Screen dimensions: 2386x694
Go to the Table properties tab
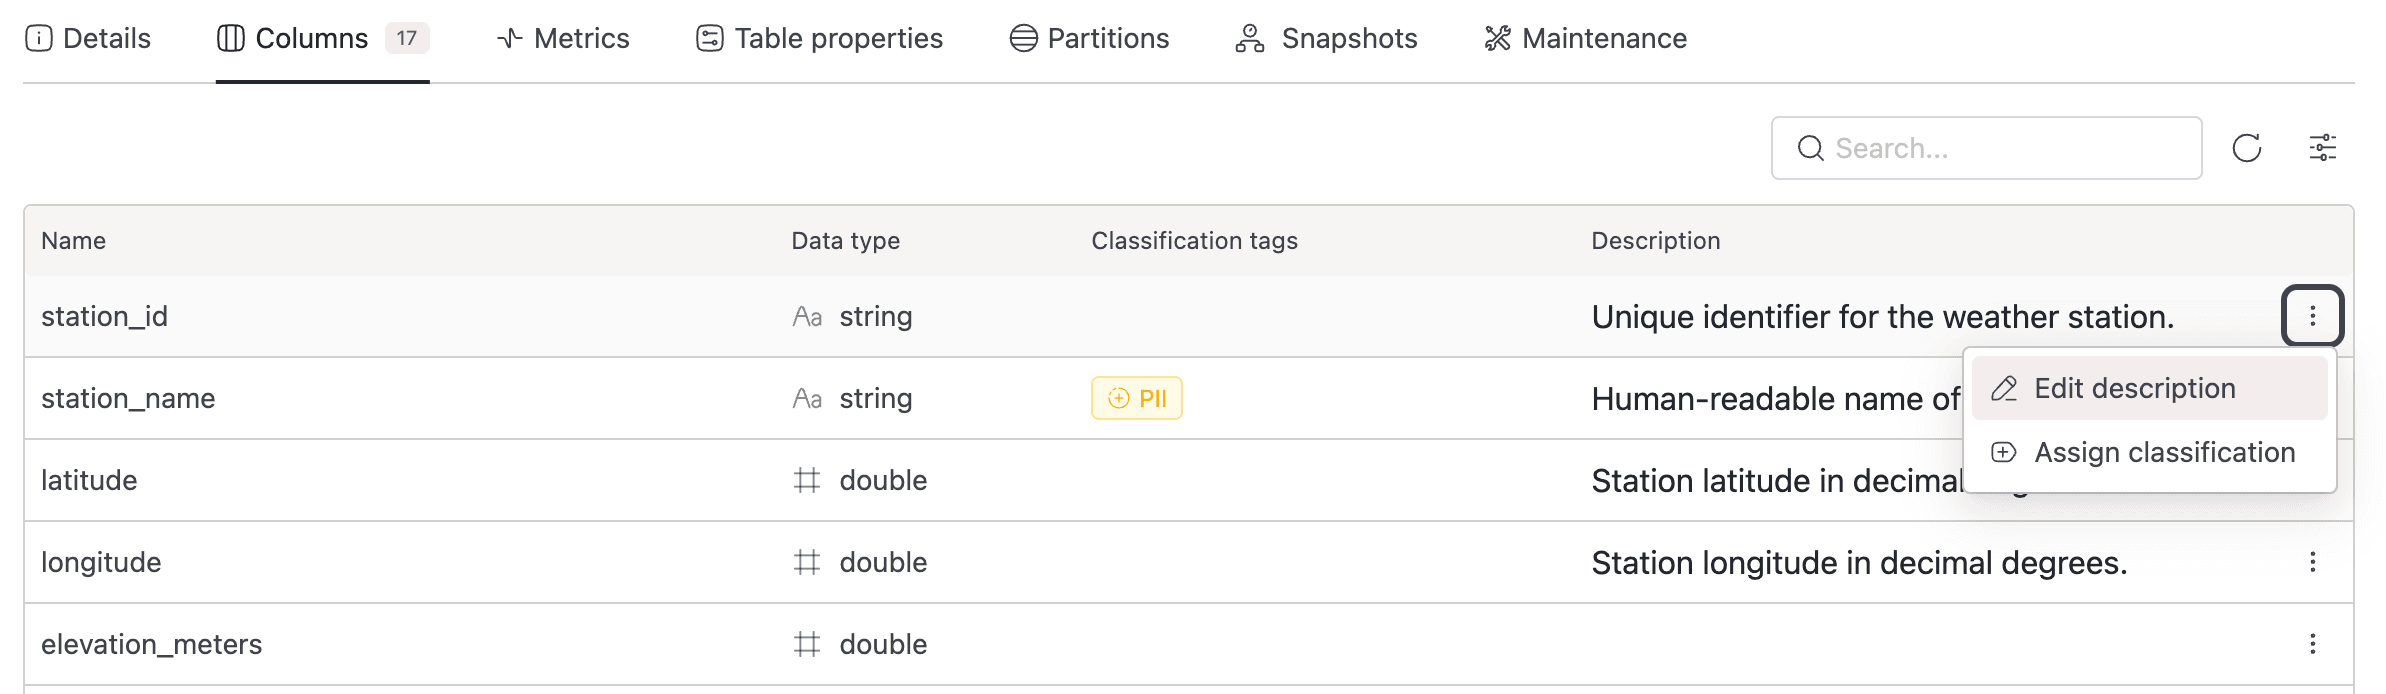(x=819, y=38)
